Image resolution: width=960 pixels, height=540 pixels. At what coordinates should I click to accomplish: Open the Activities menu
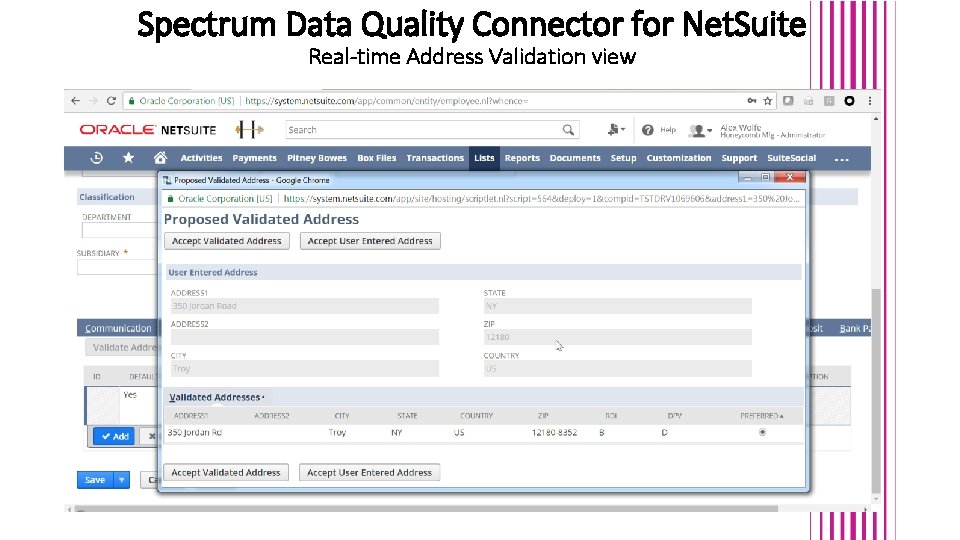(x=201, y=158)
